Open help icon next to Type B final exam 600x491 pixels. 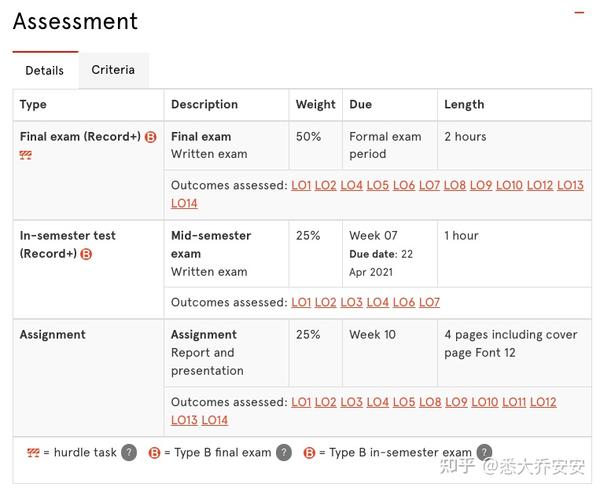pyautogui.click(x=284, y=452)
